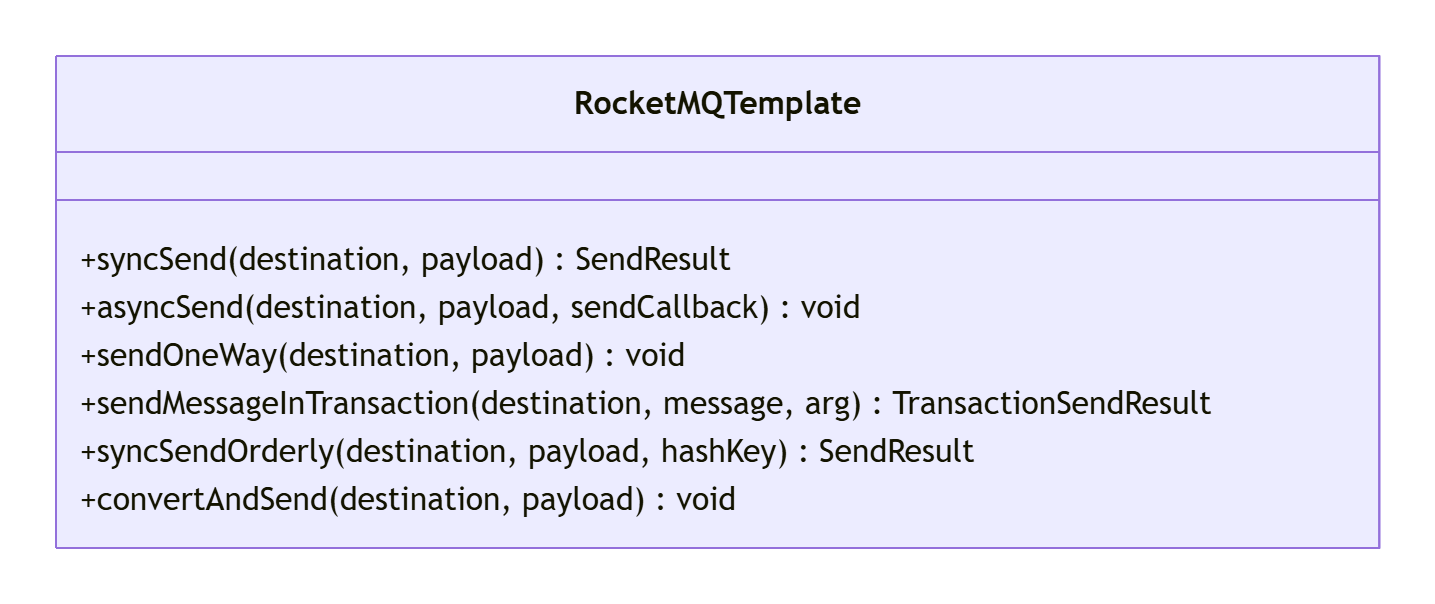Click the message parameter in sendMessageInTransaction

pyautogui.click(x=726, y=404)
